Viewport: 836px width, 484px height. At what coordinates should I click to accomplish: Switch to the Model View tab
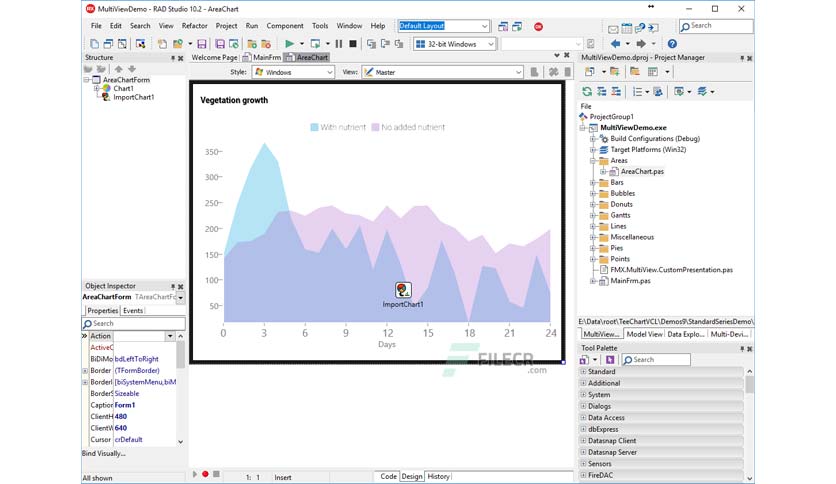click(644, 334)
